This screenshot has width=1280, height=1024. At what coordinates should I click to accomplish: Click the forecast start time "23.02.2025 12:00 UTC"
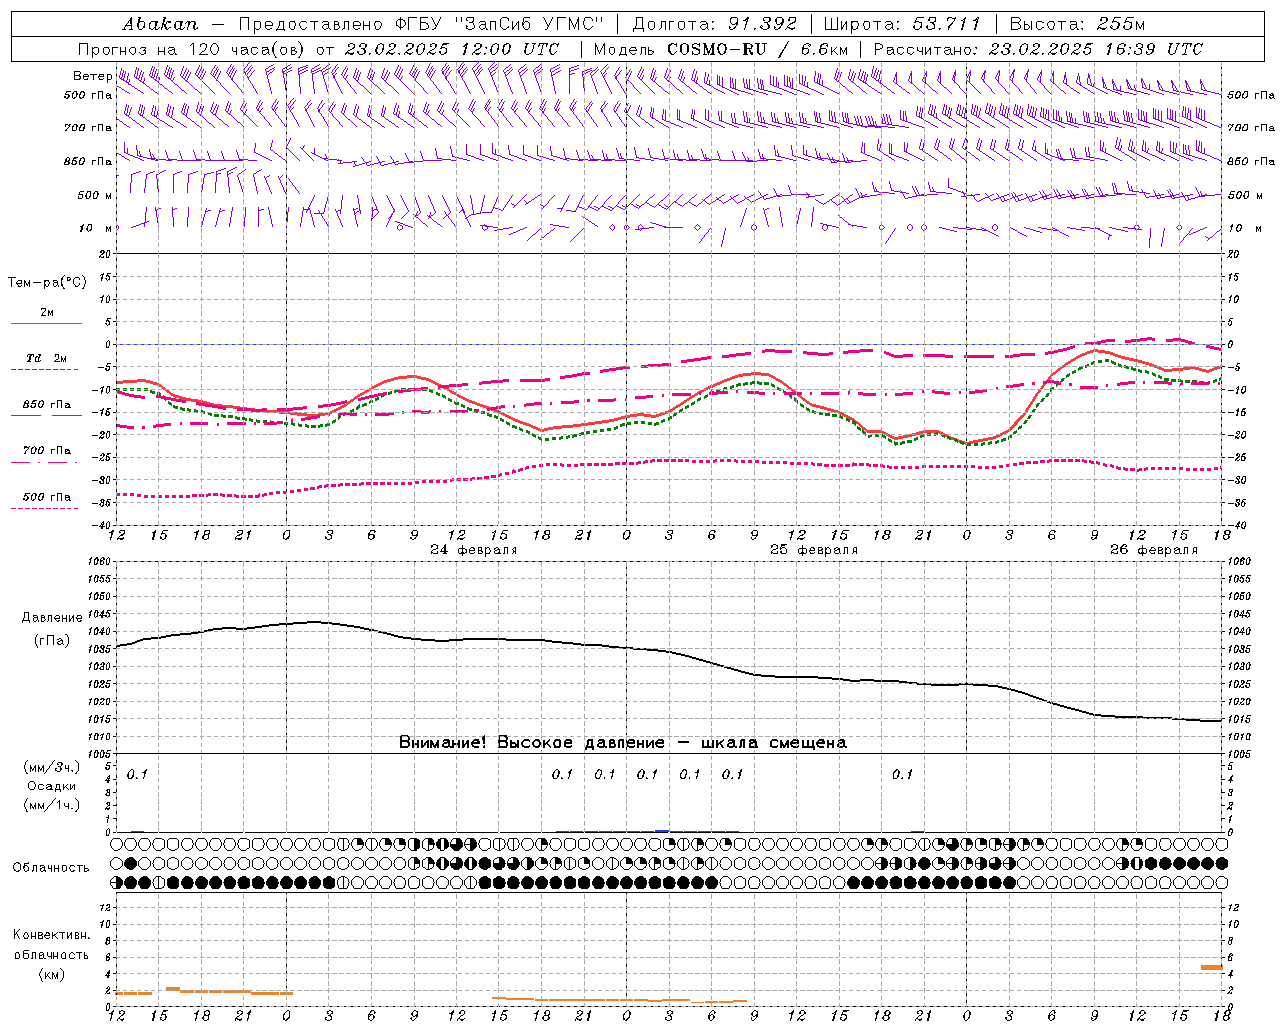pos(452,49)
